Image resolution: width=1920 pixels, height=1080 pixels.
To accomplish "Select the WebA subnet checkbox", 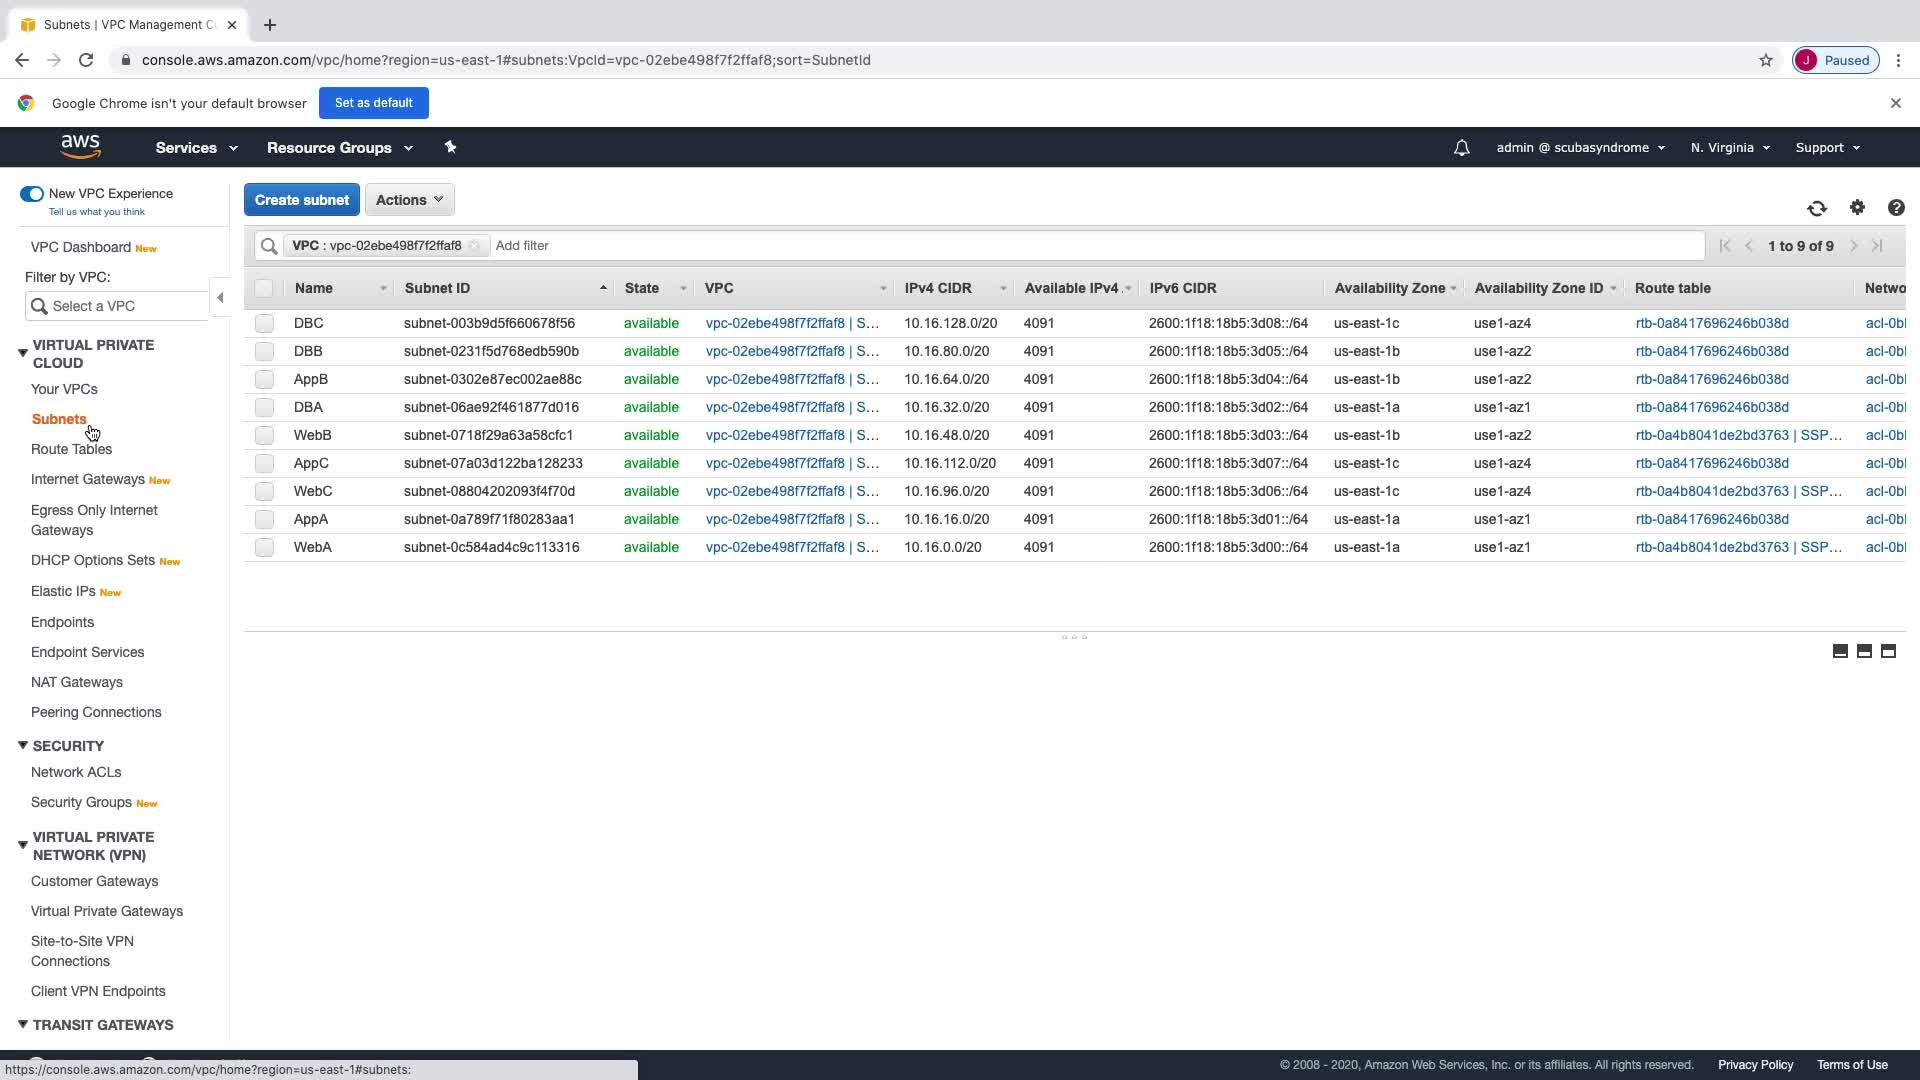I will pyautogui.click(x=264, y=547).
